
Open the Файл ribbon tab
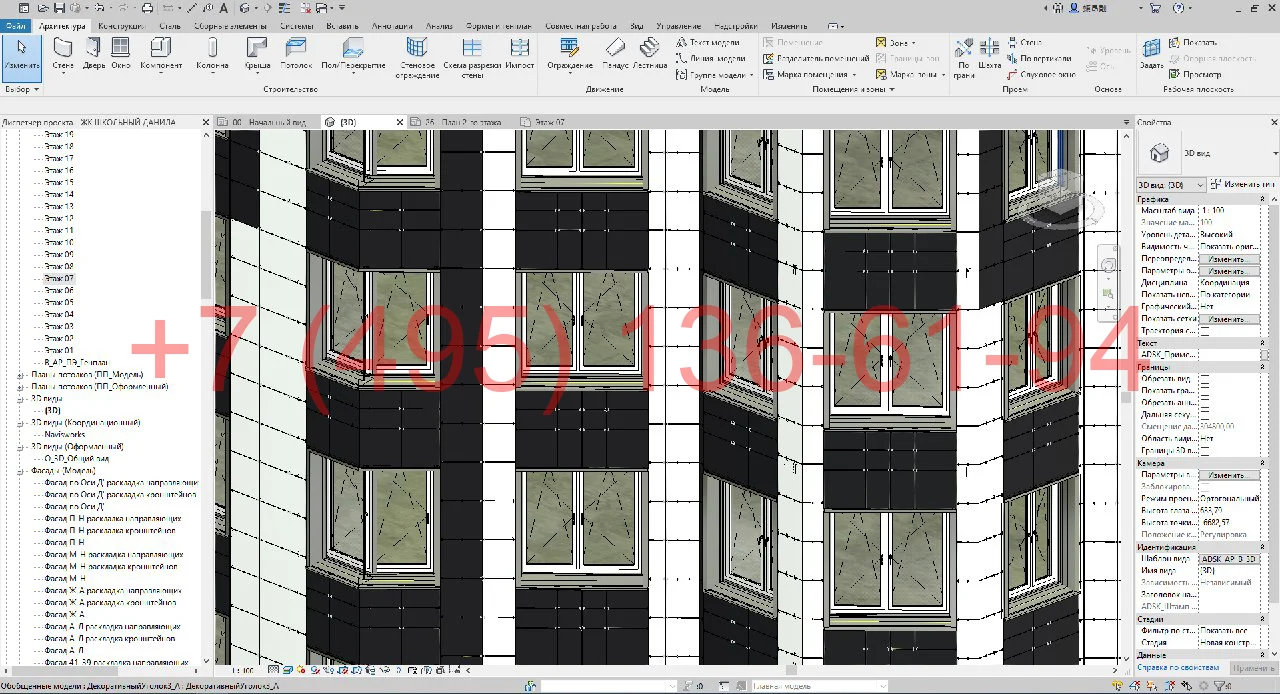click(15, 26)
